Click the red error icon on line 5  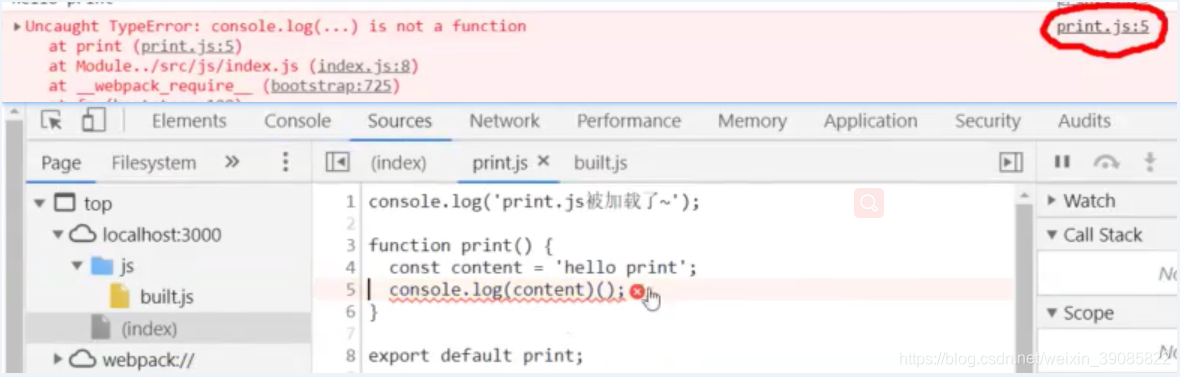tap(637, 291)
